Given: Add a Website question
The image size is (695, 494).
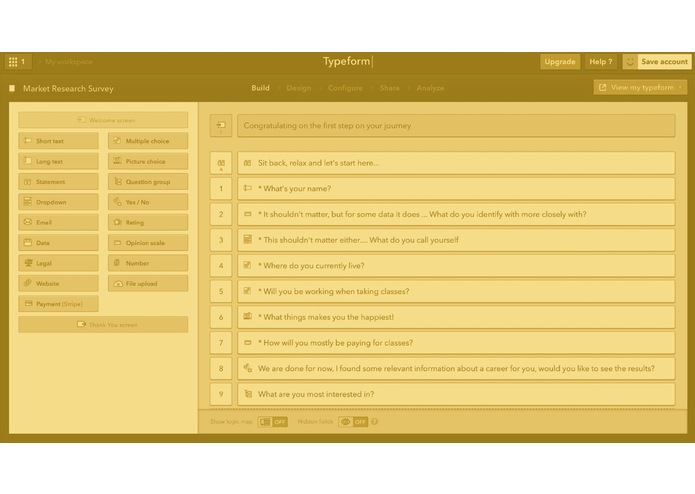Looking at the screenshot, I should 59,284.
